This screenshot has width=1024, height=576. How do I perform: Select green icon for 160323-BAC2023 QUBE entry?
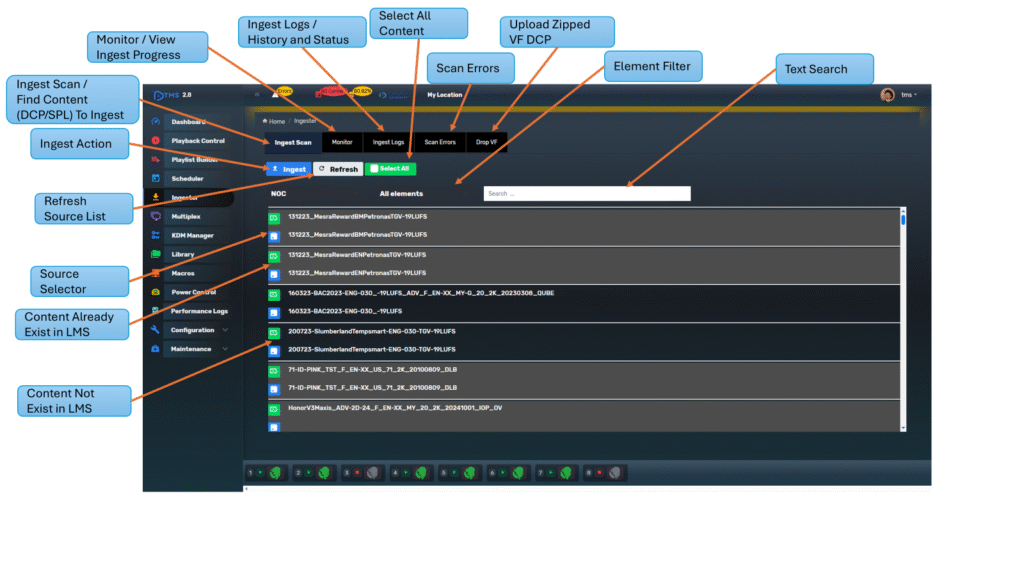tap(274, 294)
